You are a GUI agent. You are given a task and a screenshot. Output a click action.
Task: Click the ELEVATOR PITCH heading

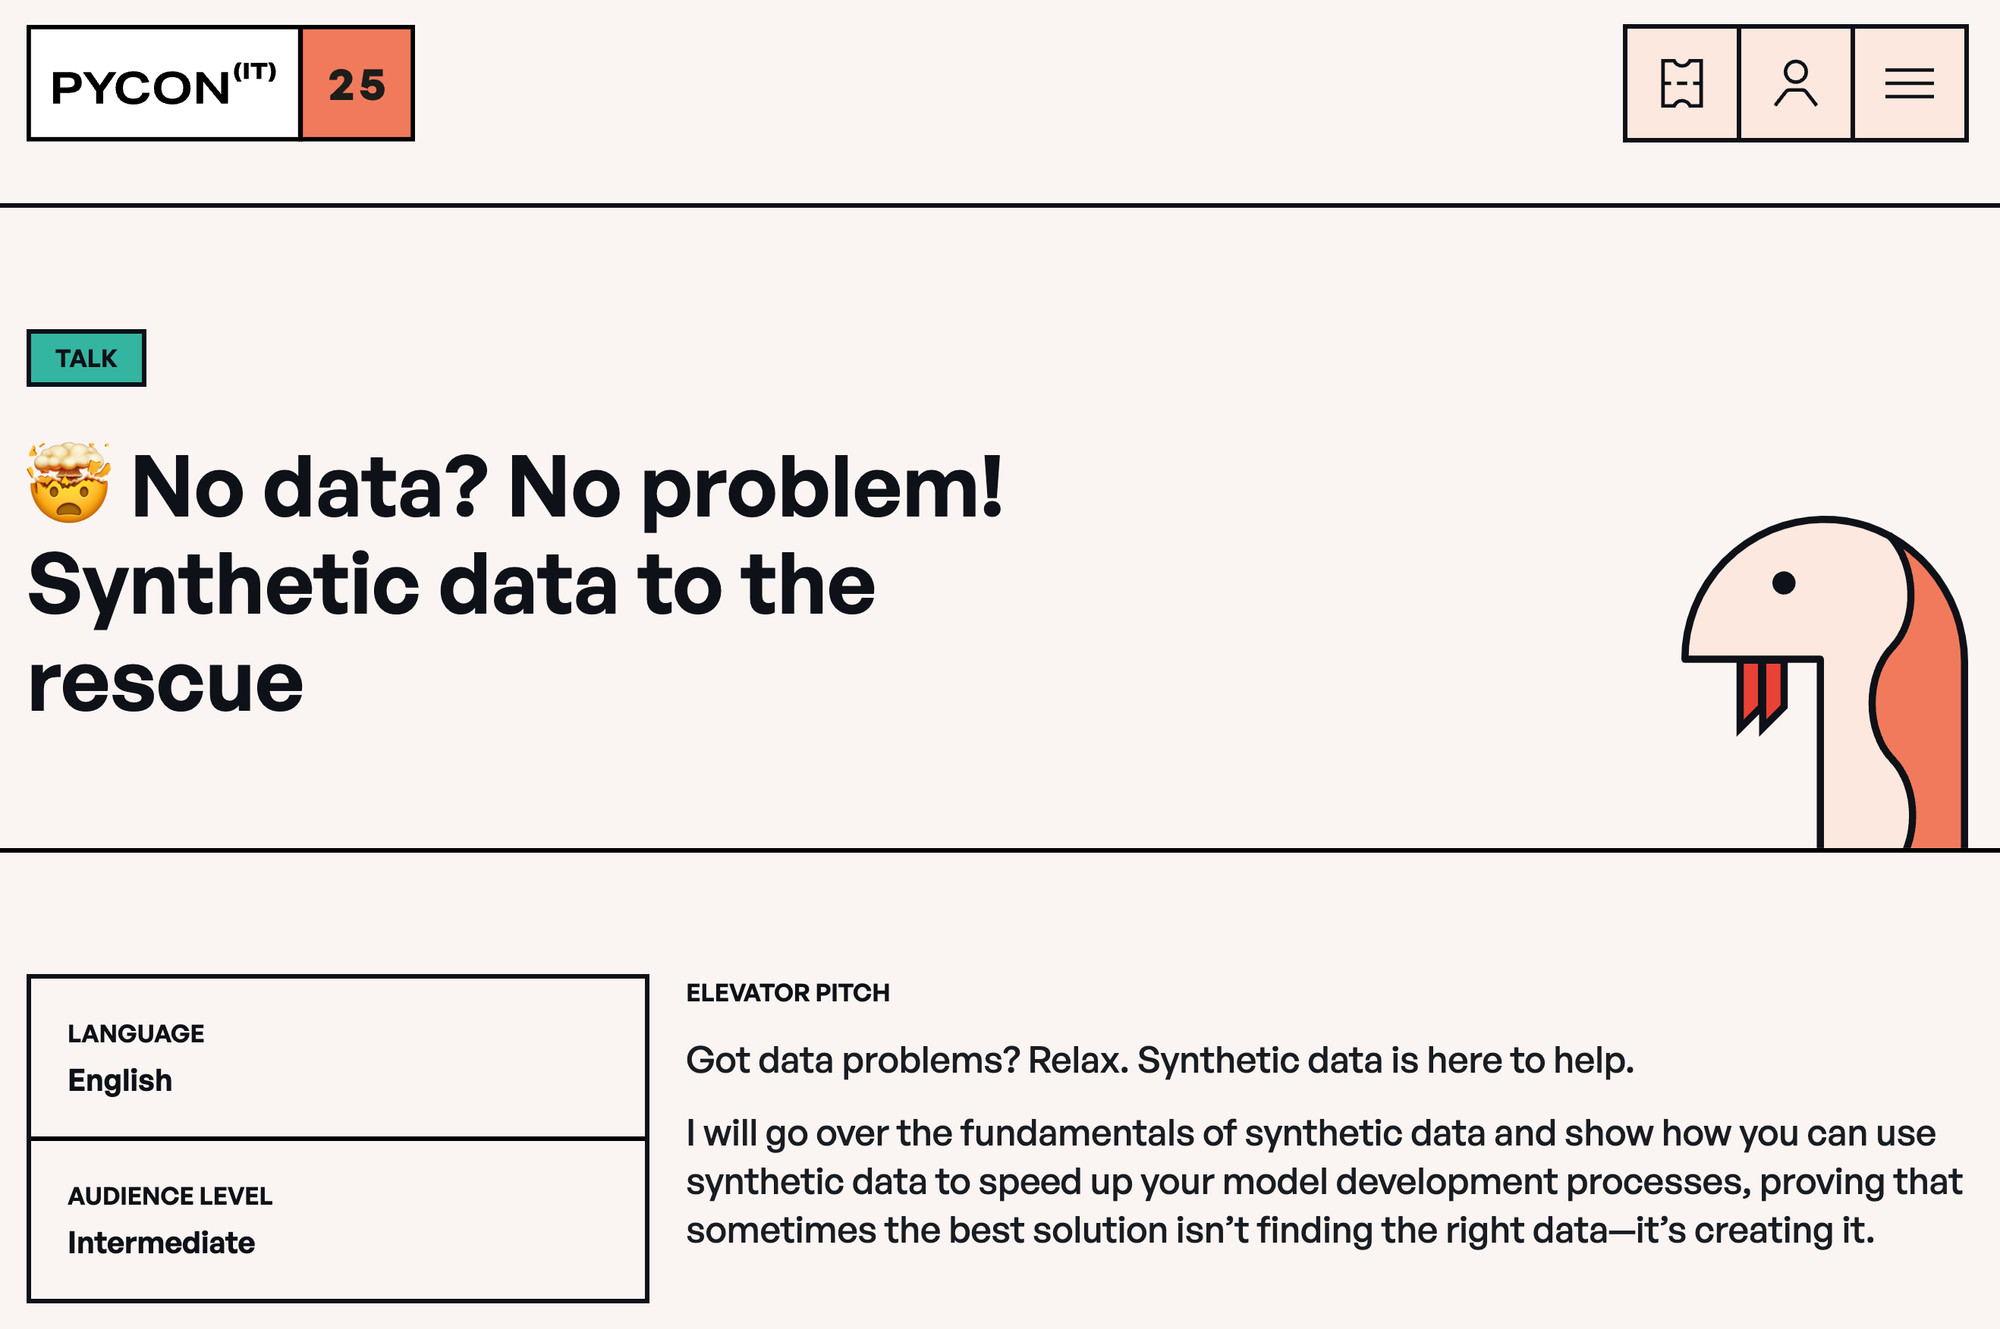click(788, 993)
